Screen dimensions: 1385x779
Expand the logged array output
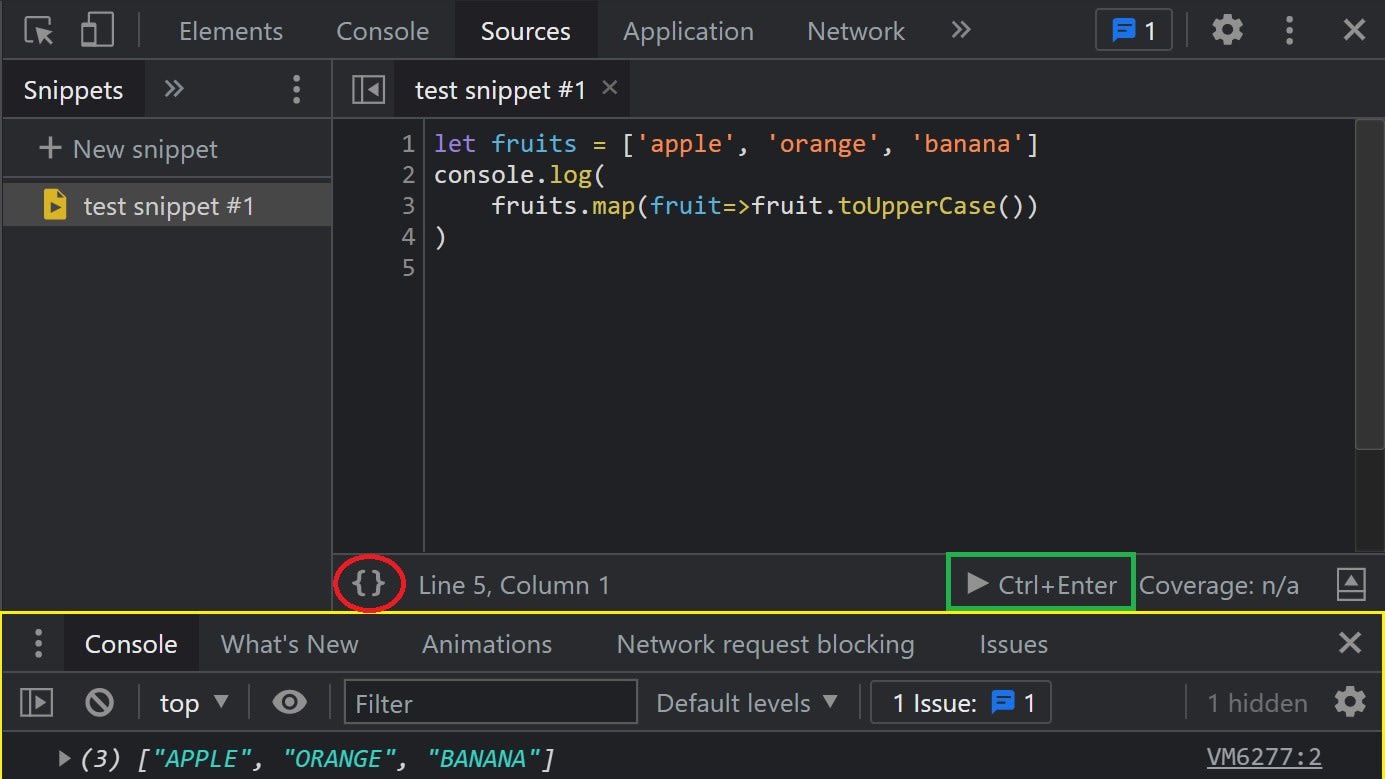[64, 758]
